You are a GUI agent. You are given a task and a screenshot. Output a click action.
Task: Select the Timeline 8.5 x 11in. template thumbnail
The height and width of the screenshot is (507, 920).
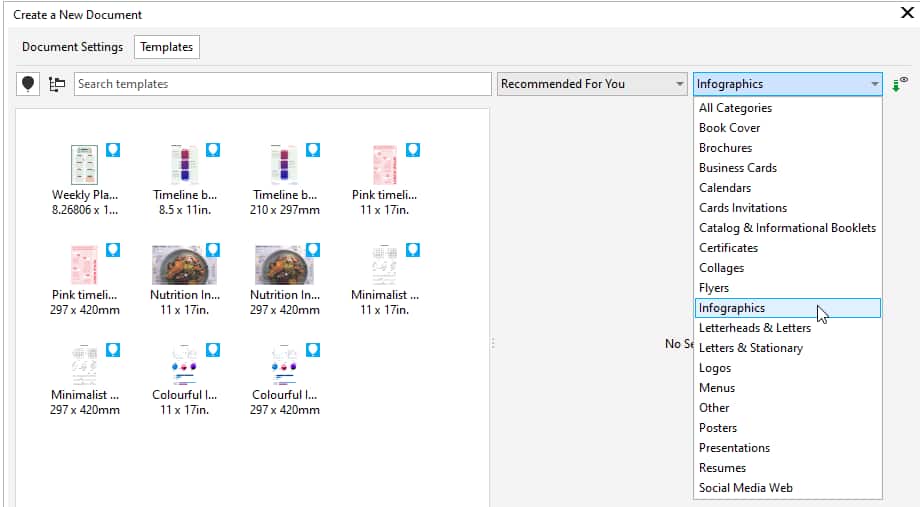[185, 164]
